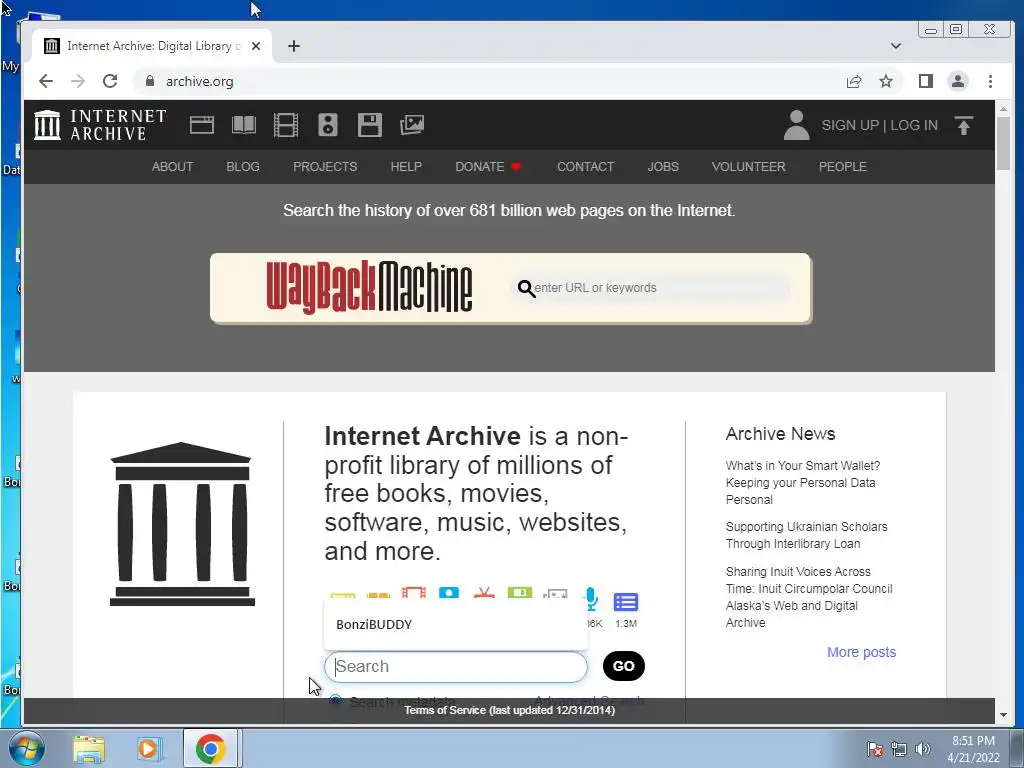Click the Action Center flag icon
Screen dimensions: 1024x768
pos(874,749)
